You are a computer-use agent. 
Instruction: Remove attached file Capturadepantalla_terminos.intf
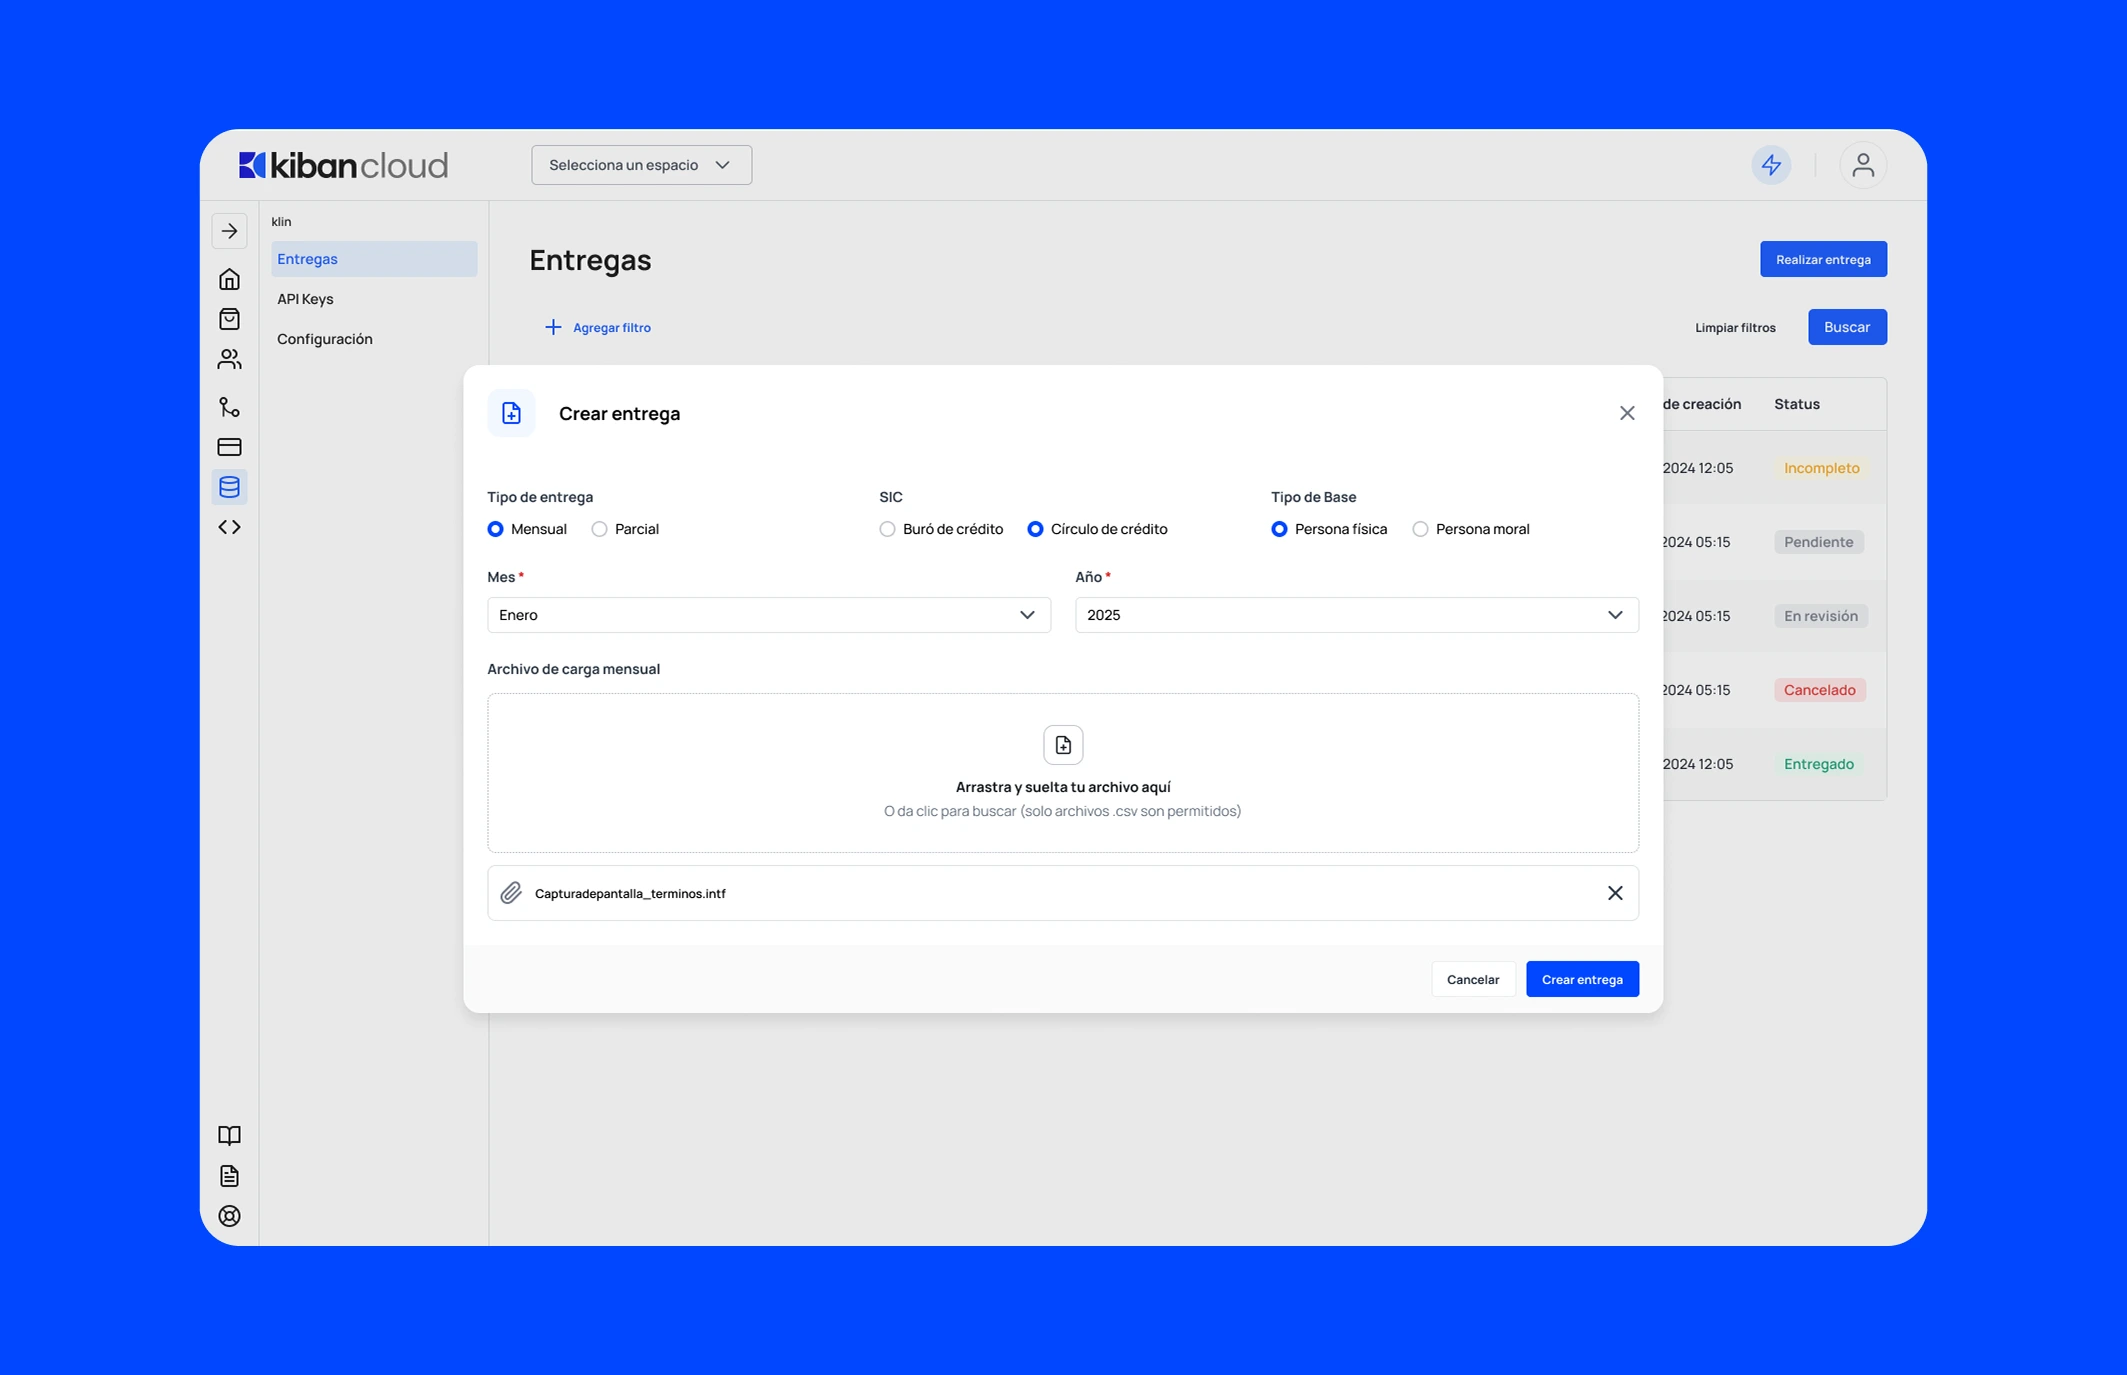click(x=1614, y=893)
